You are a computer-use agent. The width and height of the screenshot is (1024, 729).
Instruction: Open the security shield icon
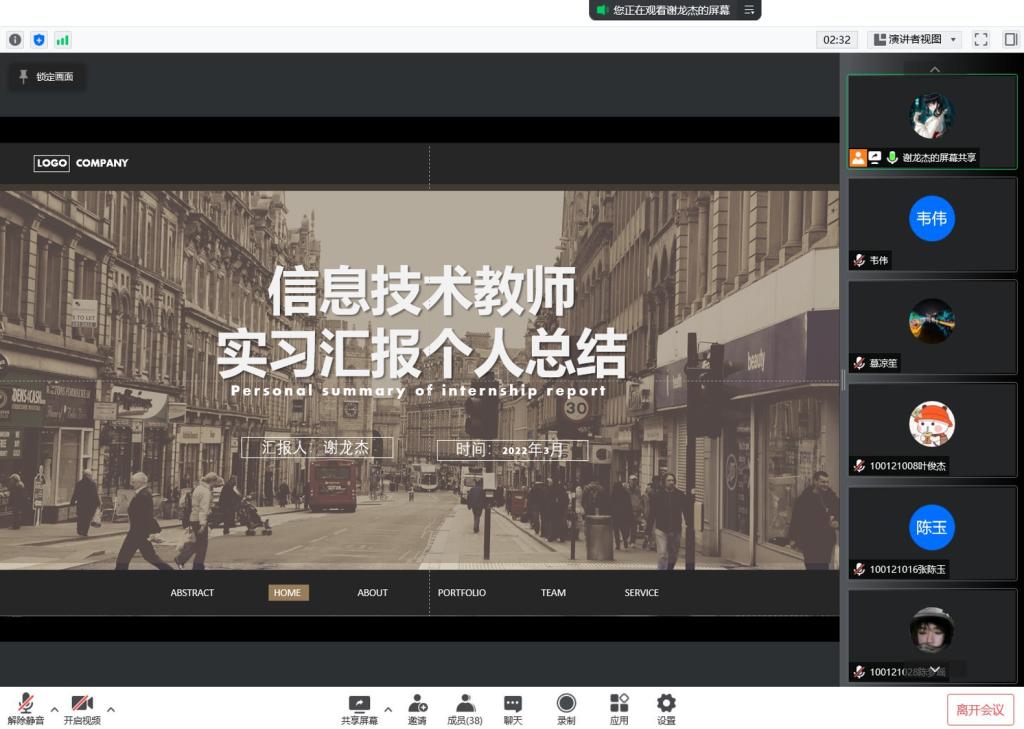[39, 40]
